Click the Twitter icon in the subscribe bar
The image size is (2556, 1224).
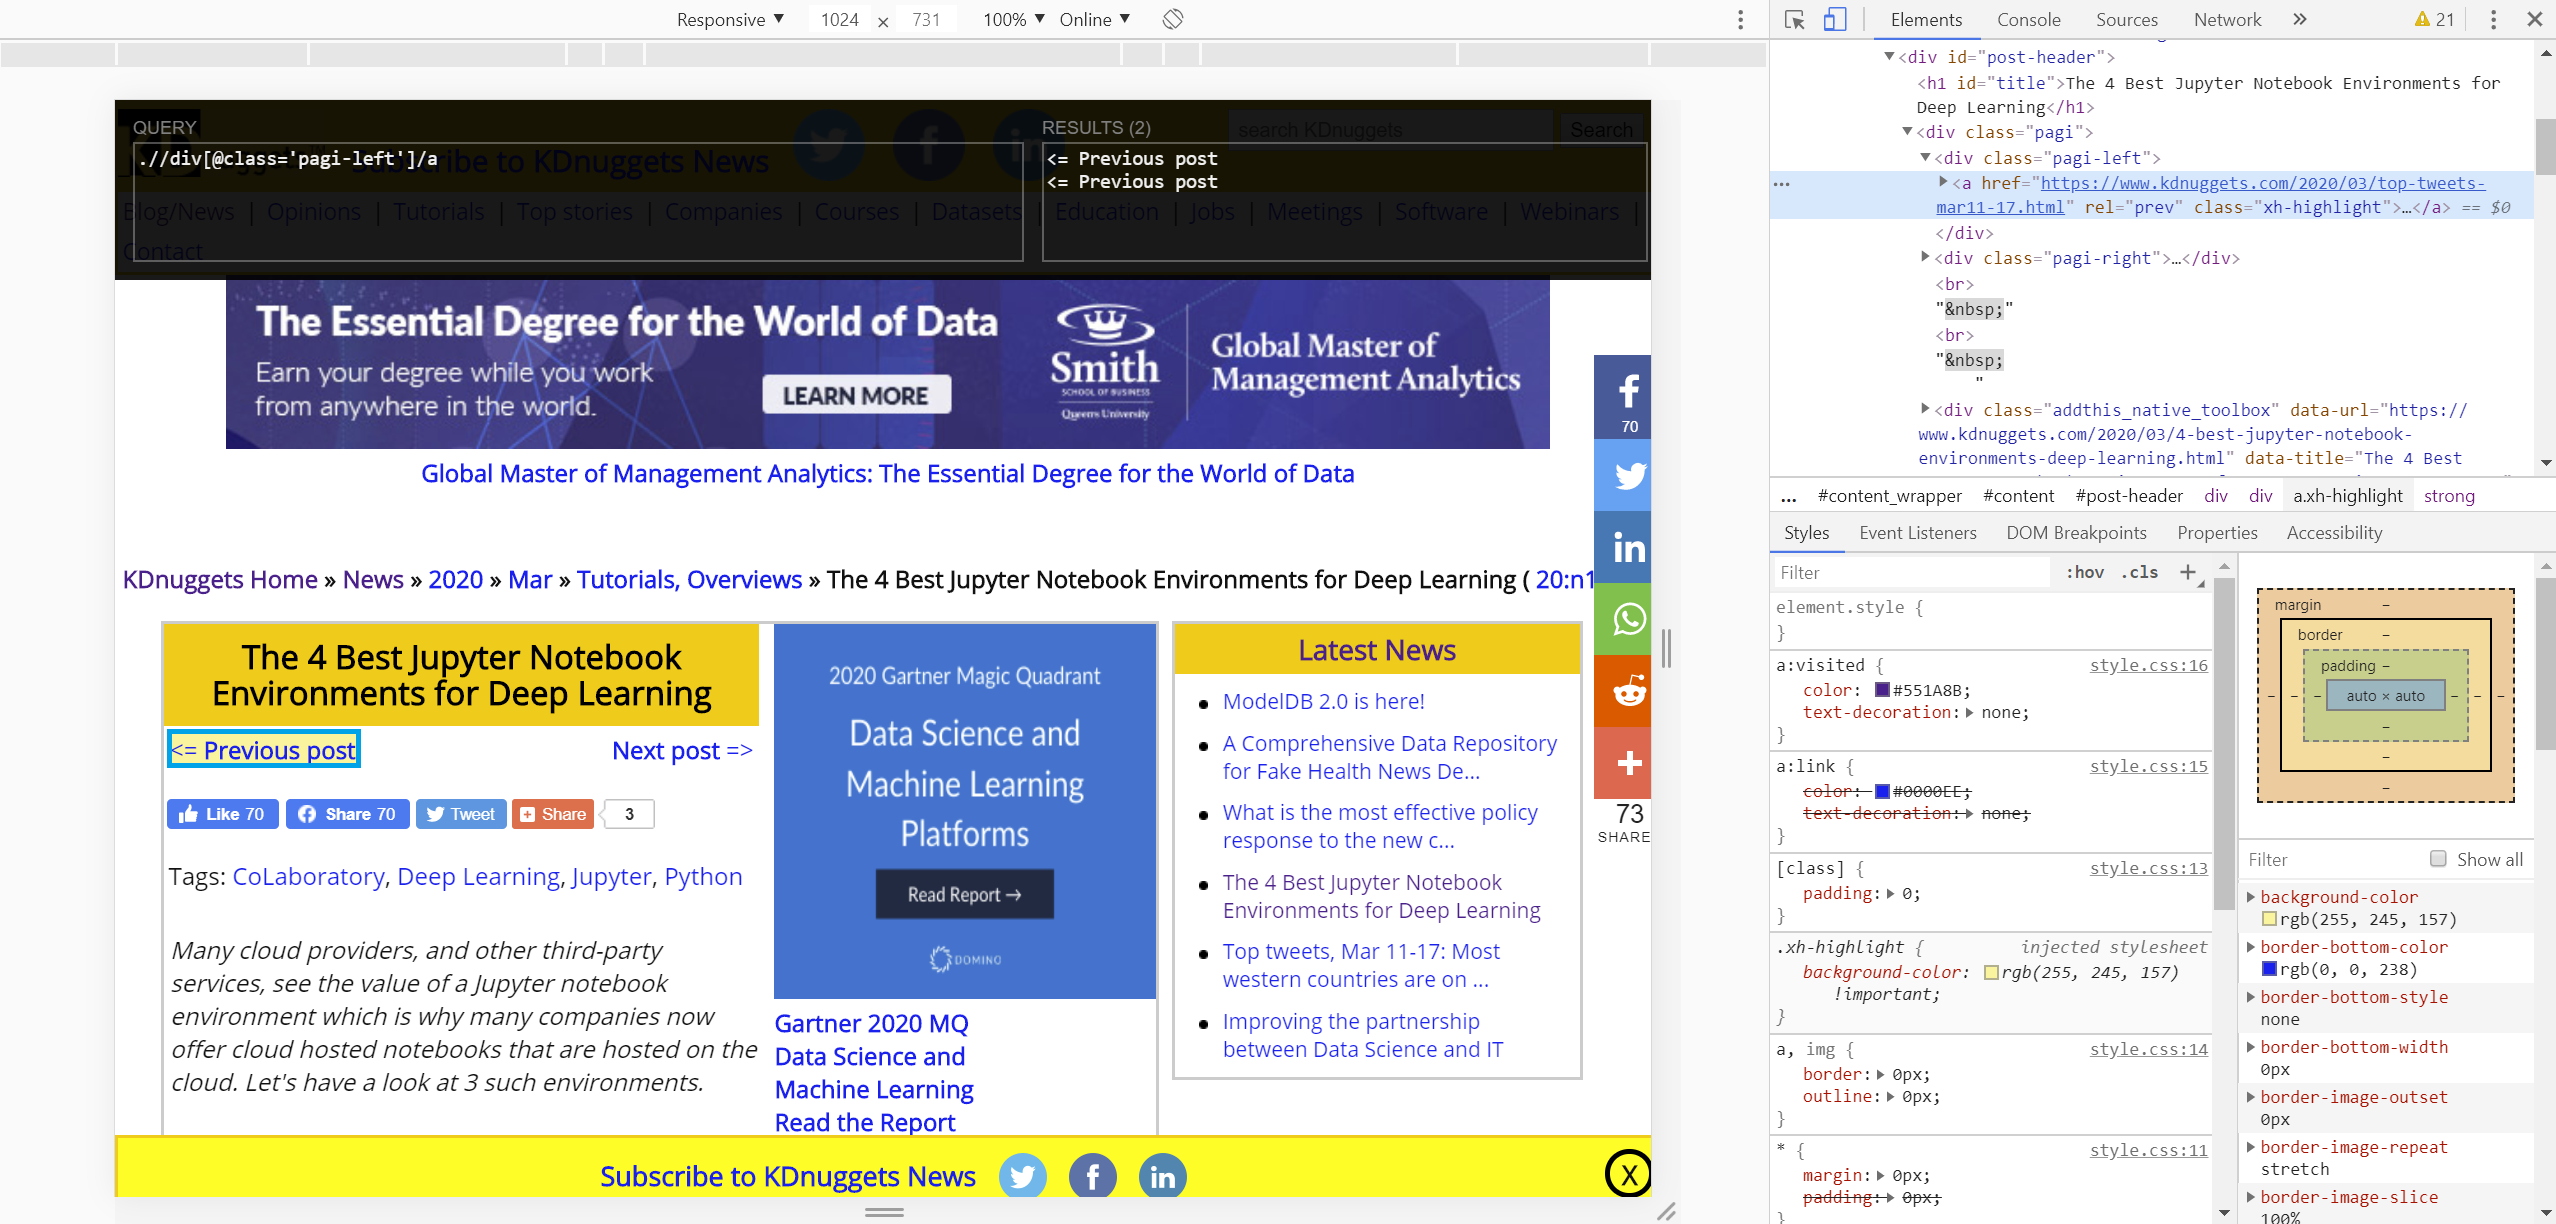tap(1023, 1176)
